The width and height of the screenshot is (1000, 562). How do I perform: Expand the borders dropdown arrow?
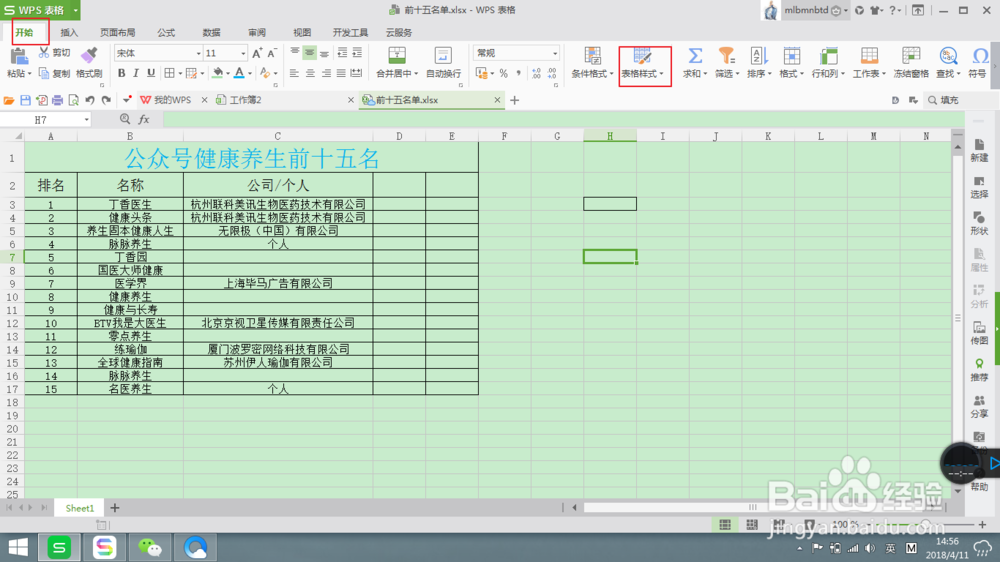tap(180, 74)
